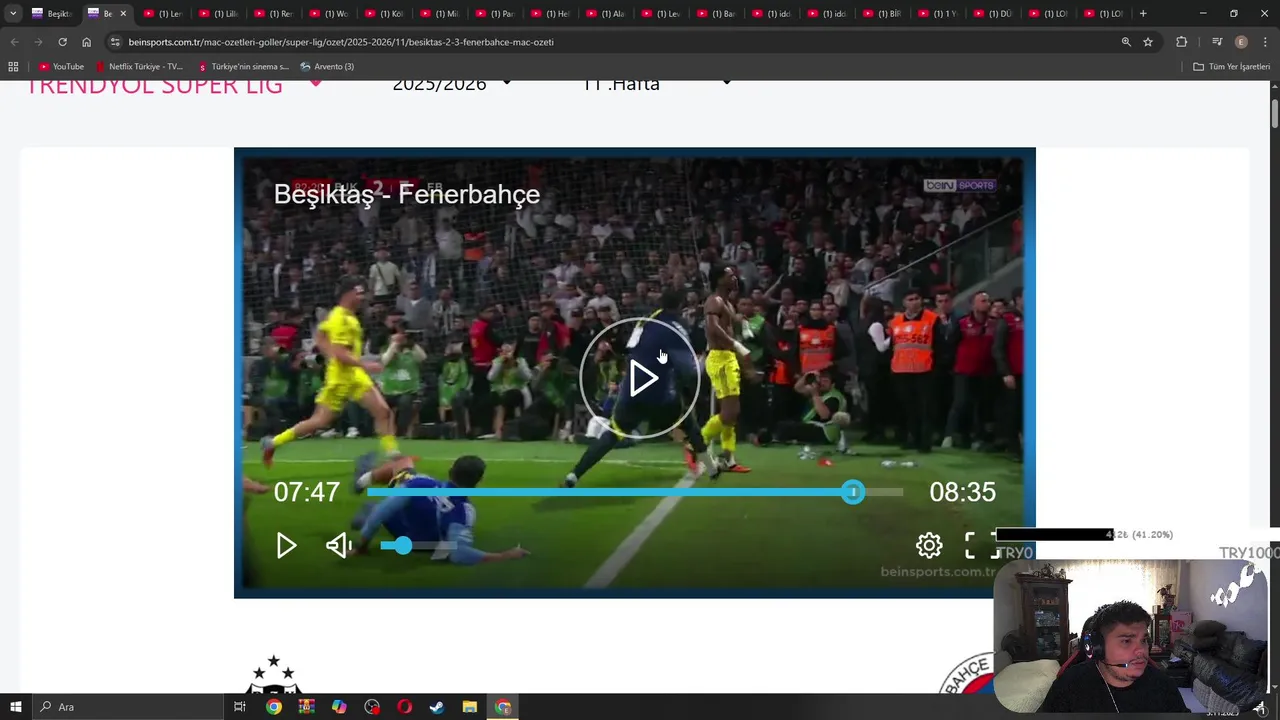Click the beinsports.com.tr address bar URL
The image size is (1280, 720).
point(341,42)
